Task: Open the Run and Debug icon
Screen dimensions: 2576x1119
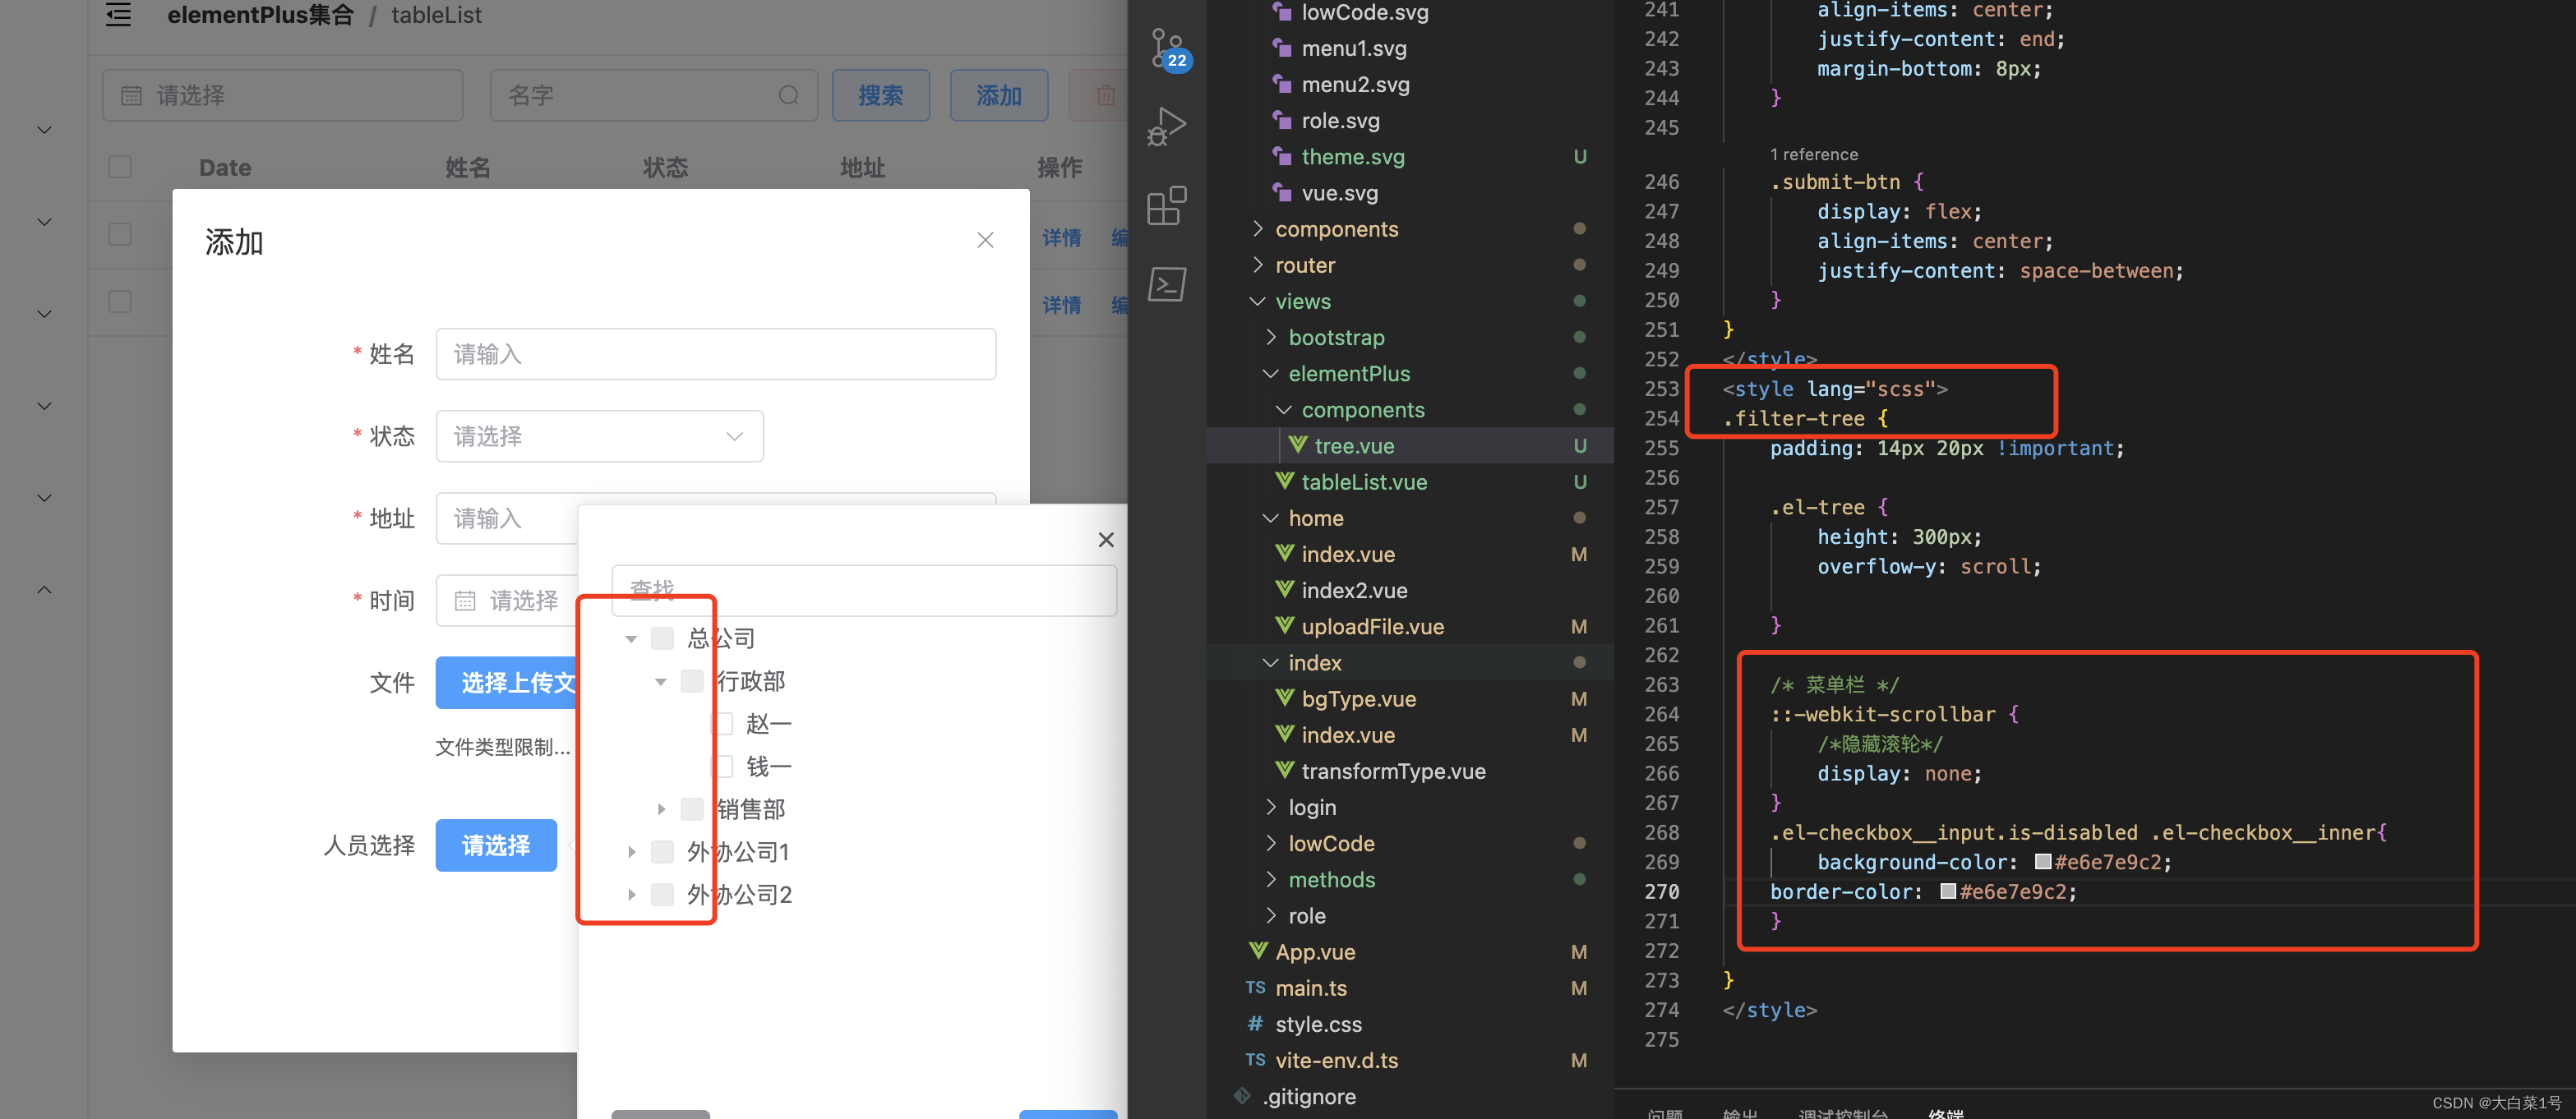Action: pyautogui.click(x=1166, y=127)
